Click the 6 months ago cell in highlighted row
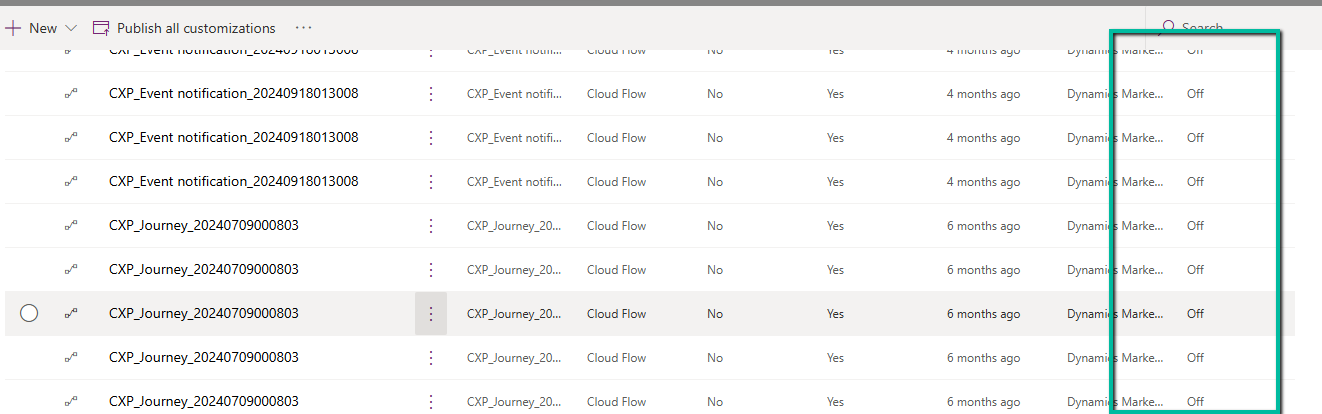1322x414 pixels. click(x=983, y=313)
